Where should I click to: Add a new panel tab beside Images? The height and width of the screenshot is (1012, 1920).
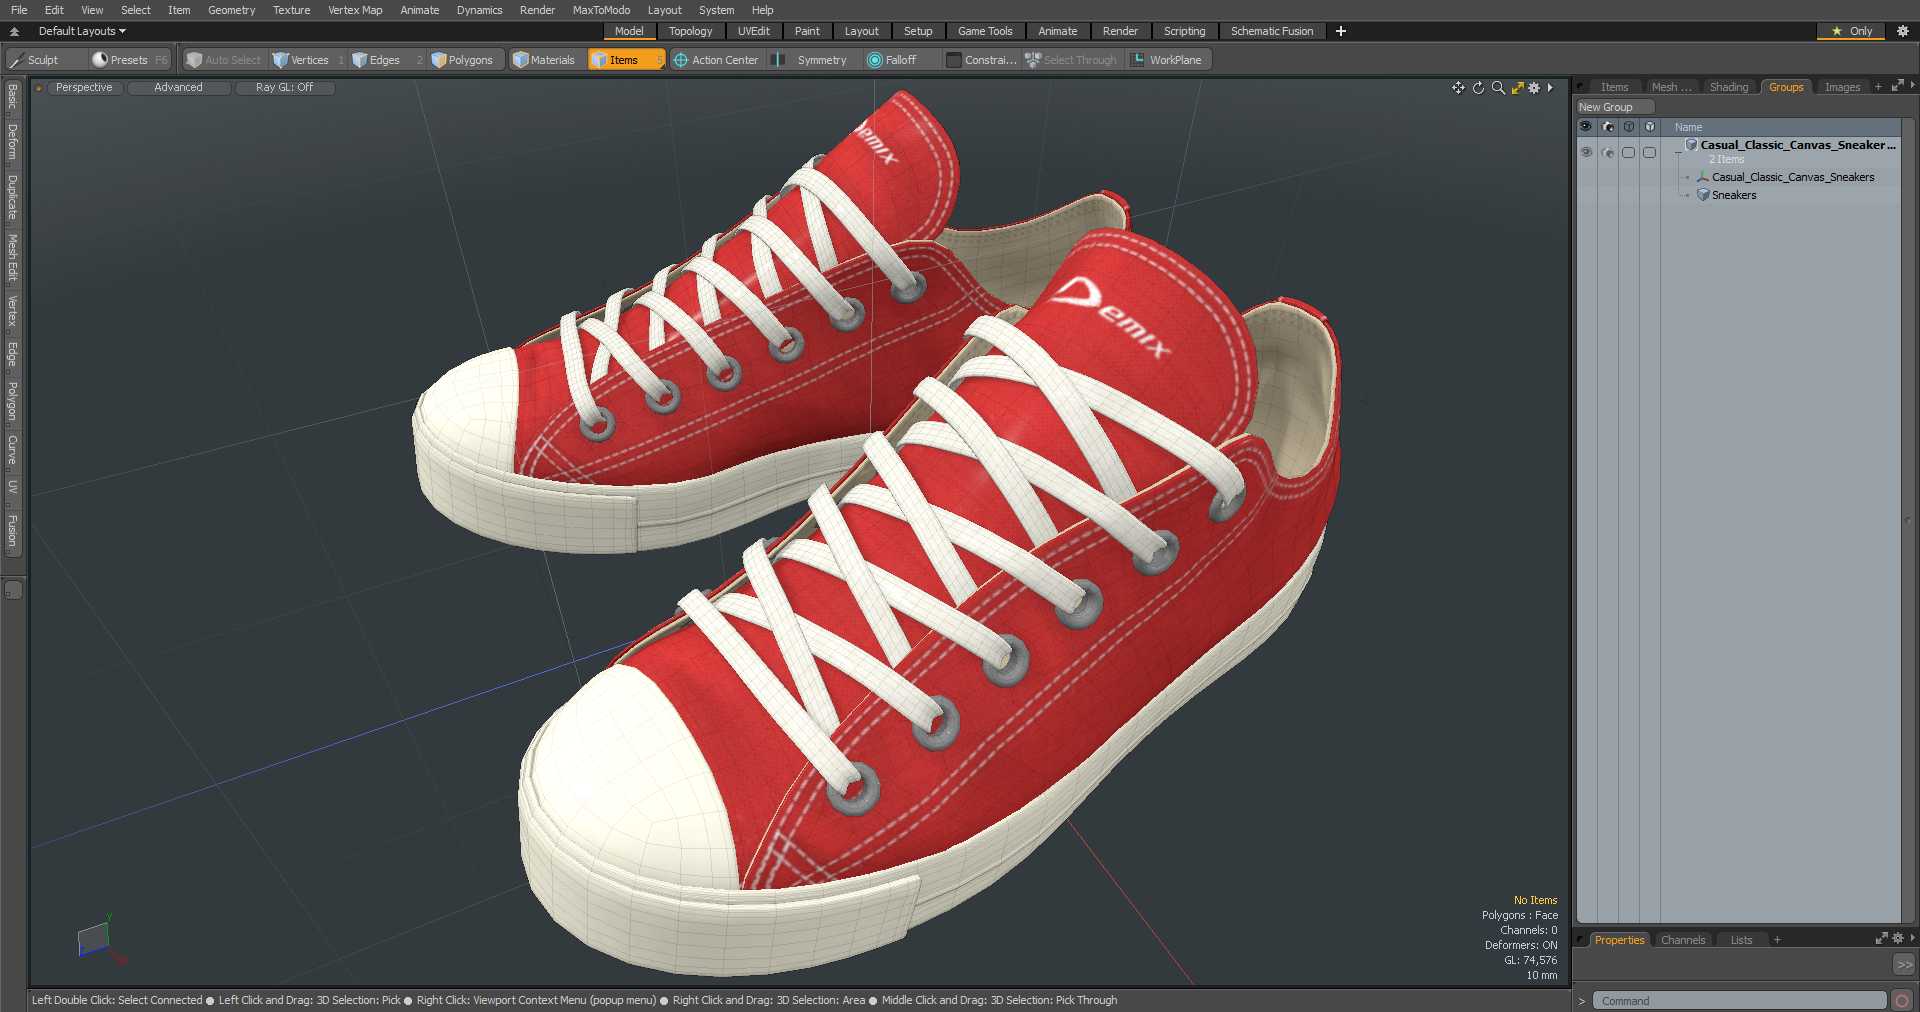coord(1878,87)
